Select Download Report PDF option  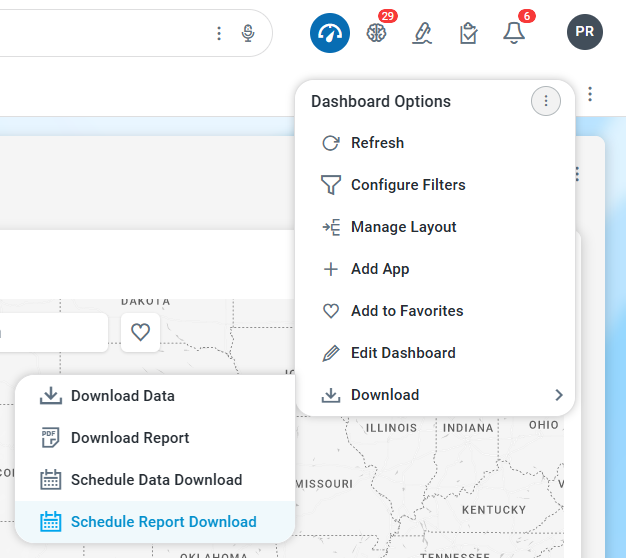130,438
